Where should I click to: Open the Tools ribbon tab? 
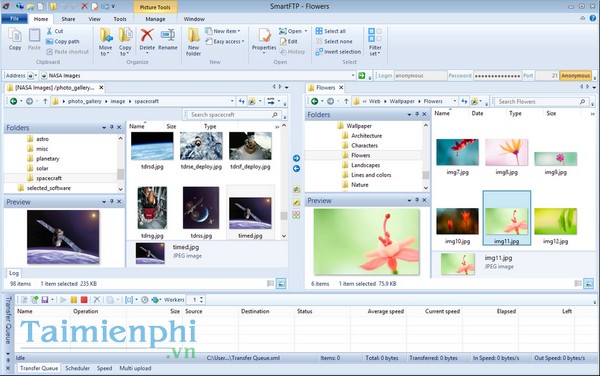(x=120, y=19)
